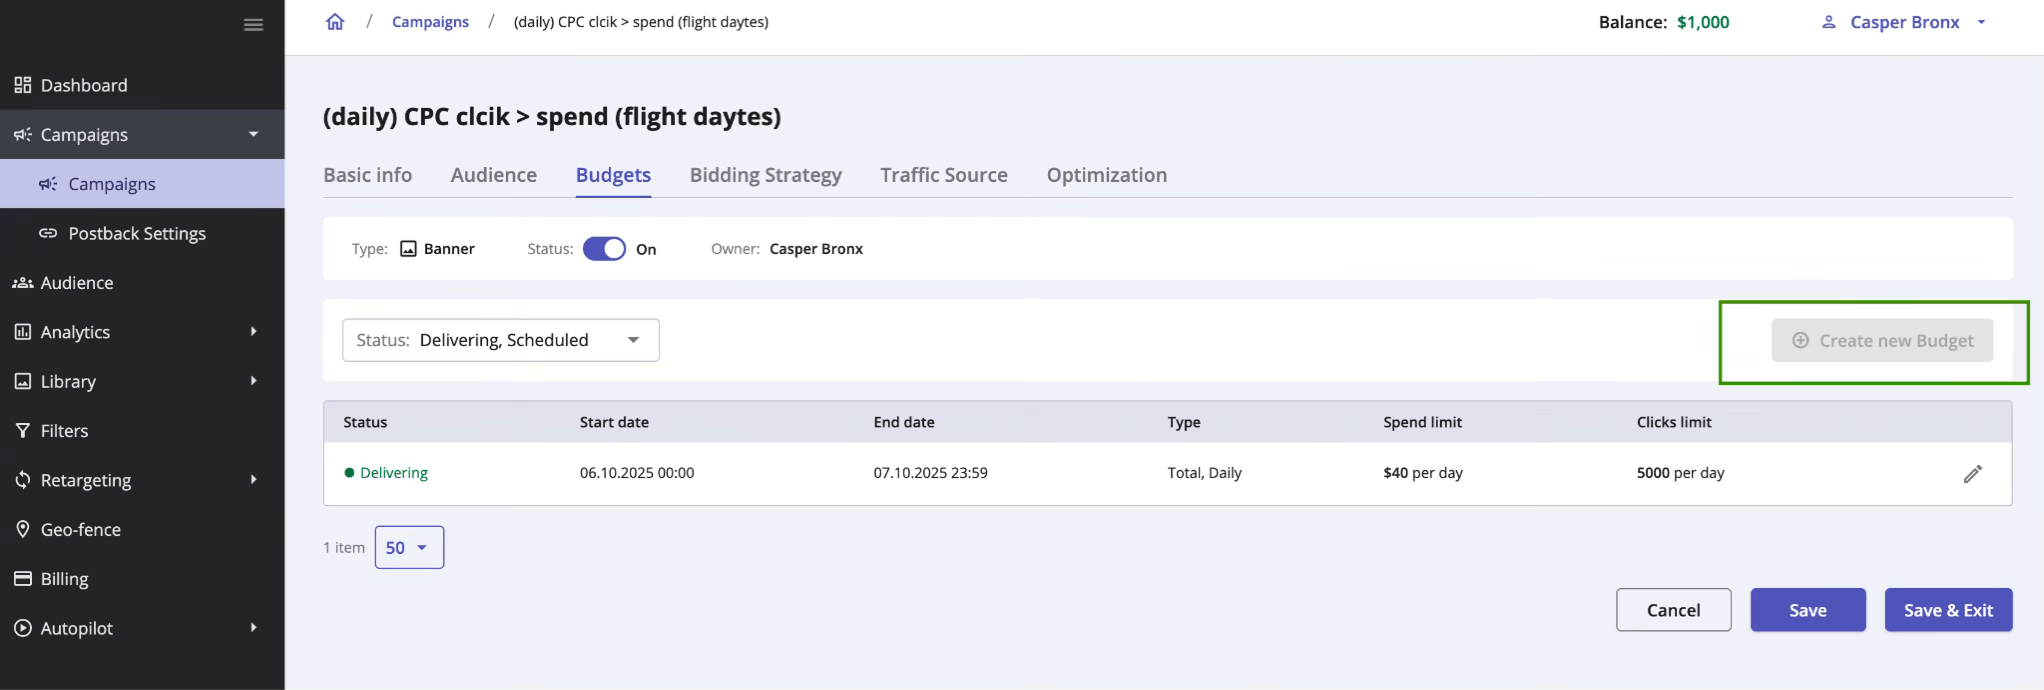This screenshot has height=690, width=2044.
Task: Click the Type column header in the table
Action: [x=1184, y=422]
